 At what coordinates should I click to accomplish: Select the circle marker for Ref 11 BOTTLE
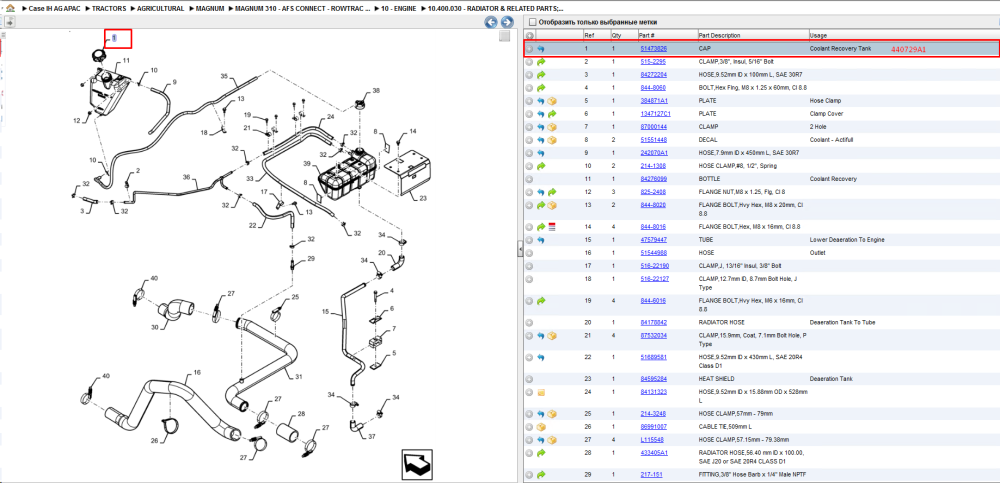coord(529,179)
